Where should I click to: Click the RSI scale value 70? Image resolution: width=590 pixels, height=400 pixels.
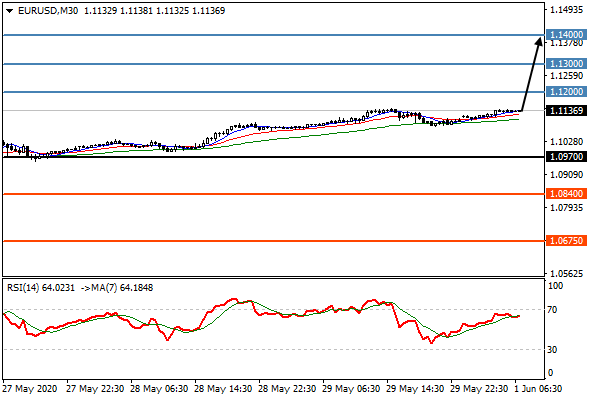point(552,310)
